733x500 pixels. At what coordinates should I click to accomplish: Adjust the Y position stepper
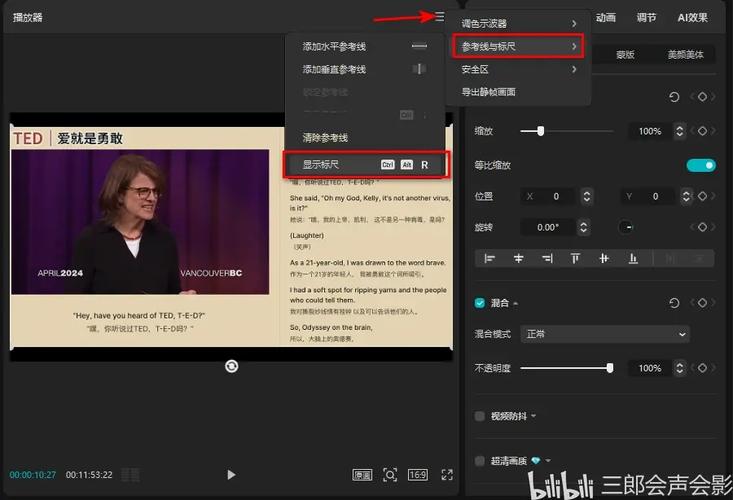pyautogui.click(x=686, y=196)
